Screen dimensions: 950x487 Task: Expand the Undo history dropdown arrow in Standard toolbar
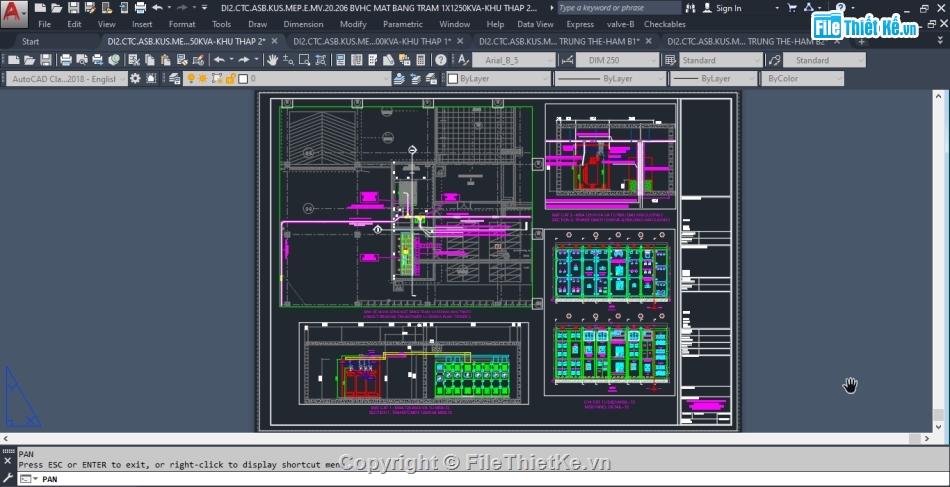coord(231,60)
